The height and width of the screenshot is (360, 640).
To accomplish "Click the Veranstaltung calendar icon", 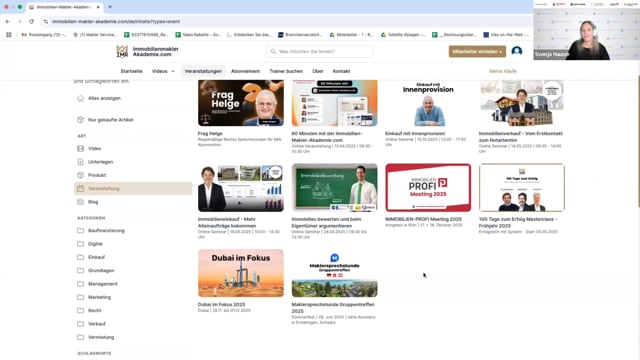I will click(x=80, y=189).
